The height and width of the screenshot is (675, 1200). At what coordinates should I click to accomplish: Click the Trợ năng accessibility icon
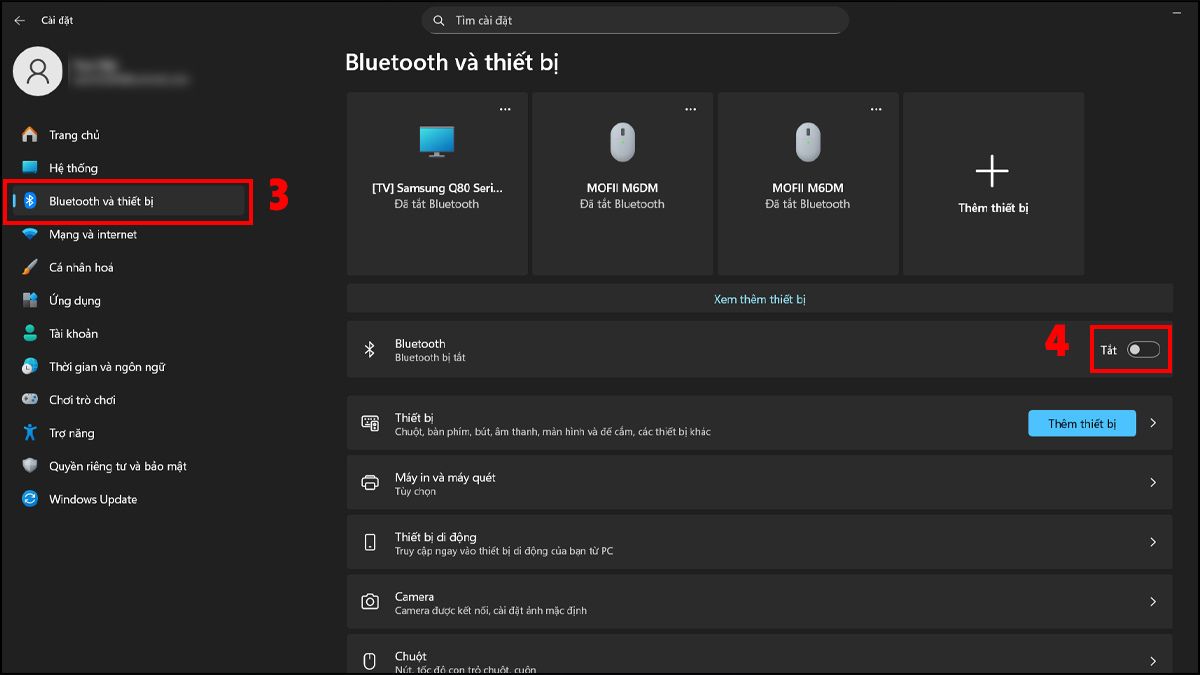(x=30, y=433)
